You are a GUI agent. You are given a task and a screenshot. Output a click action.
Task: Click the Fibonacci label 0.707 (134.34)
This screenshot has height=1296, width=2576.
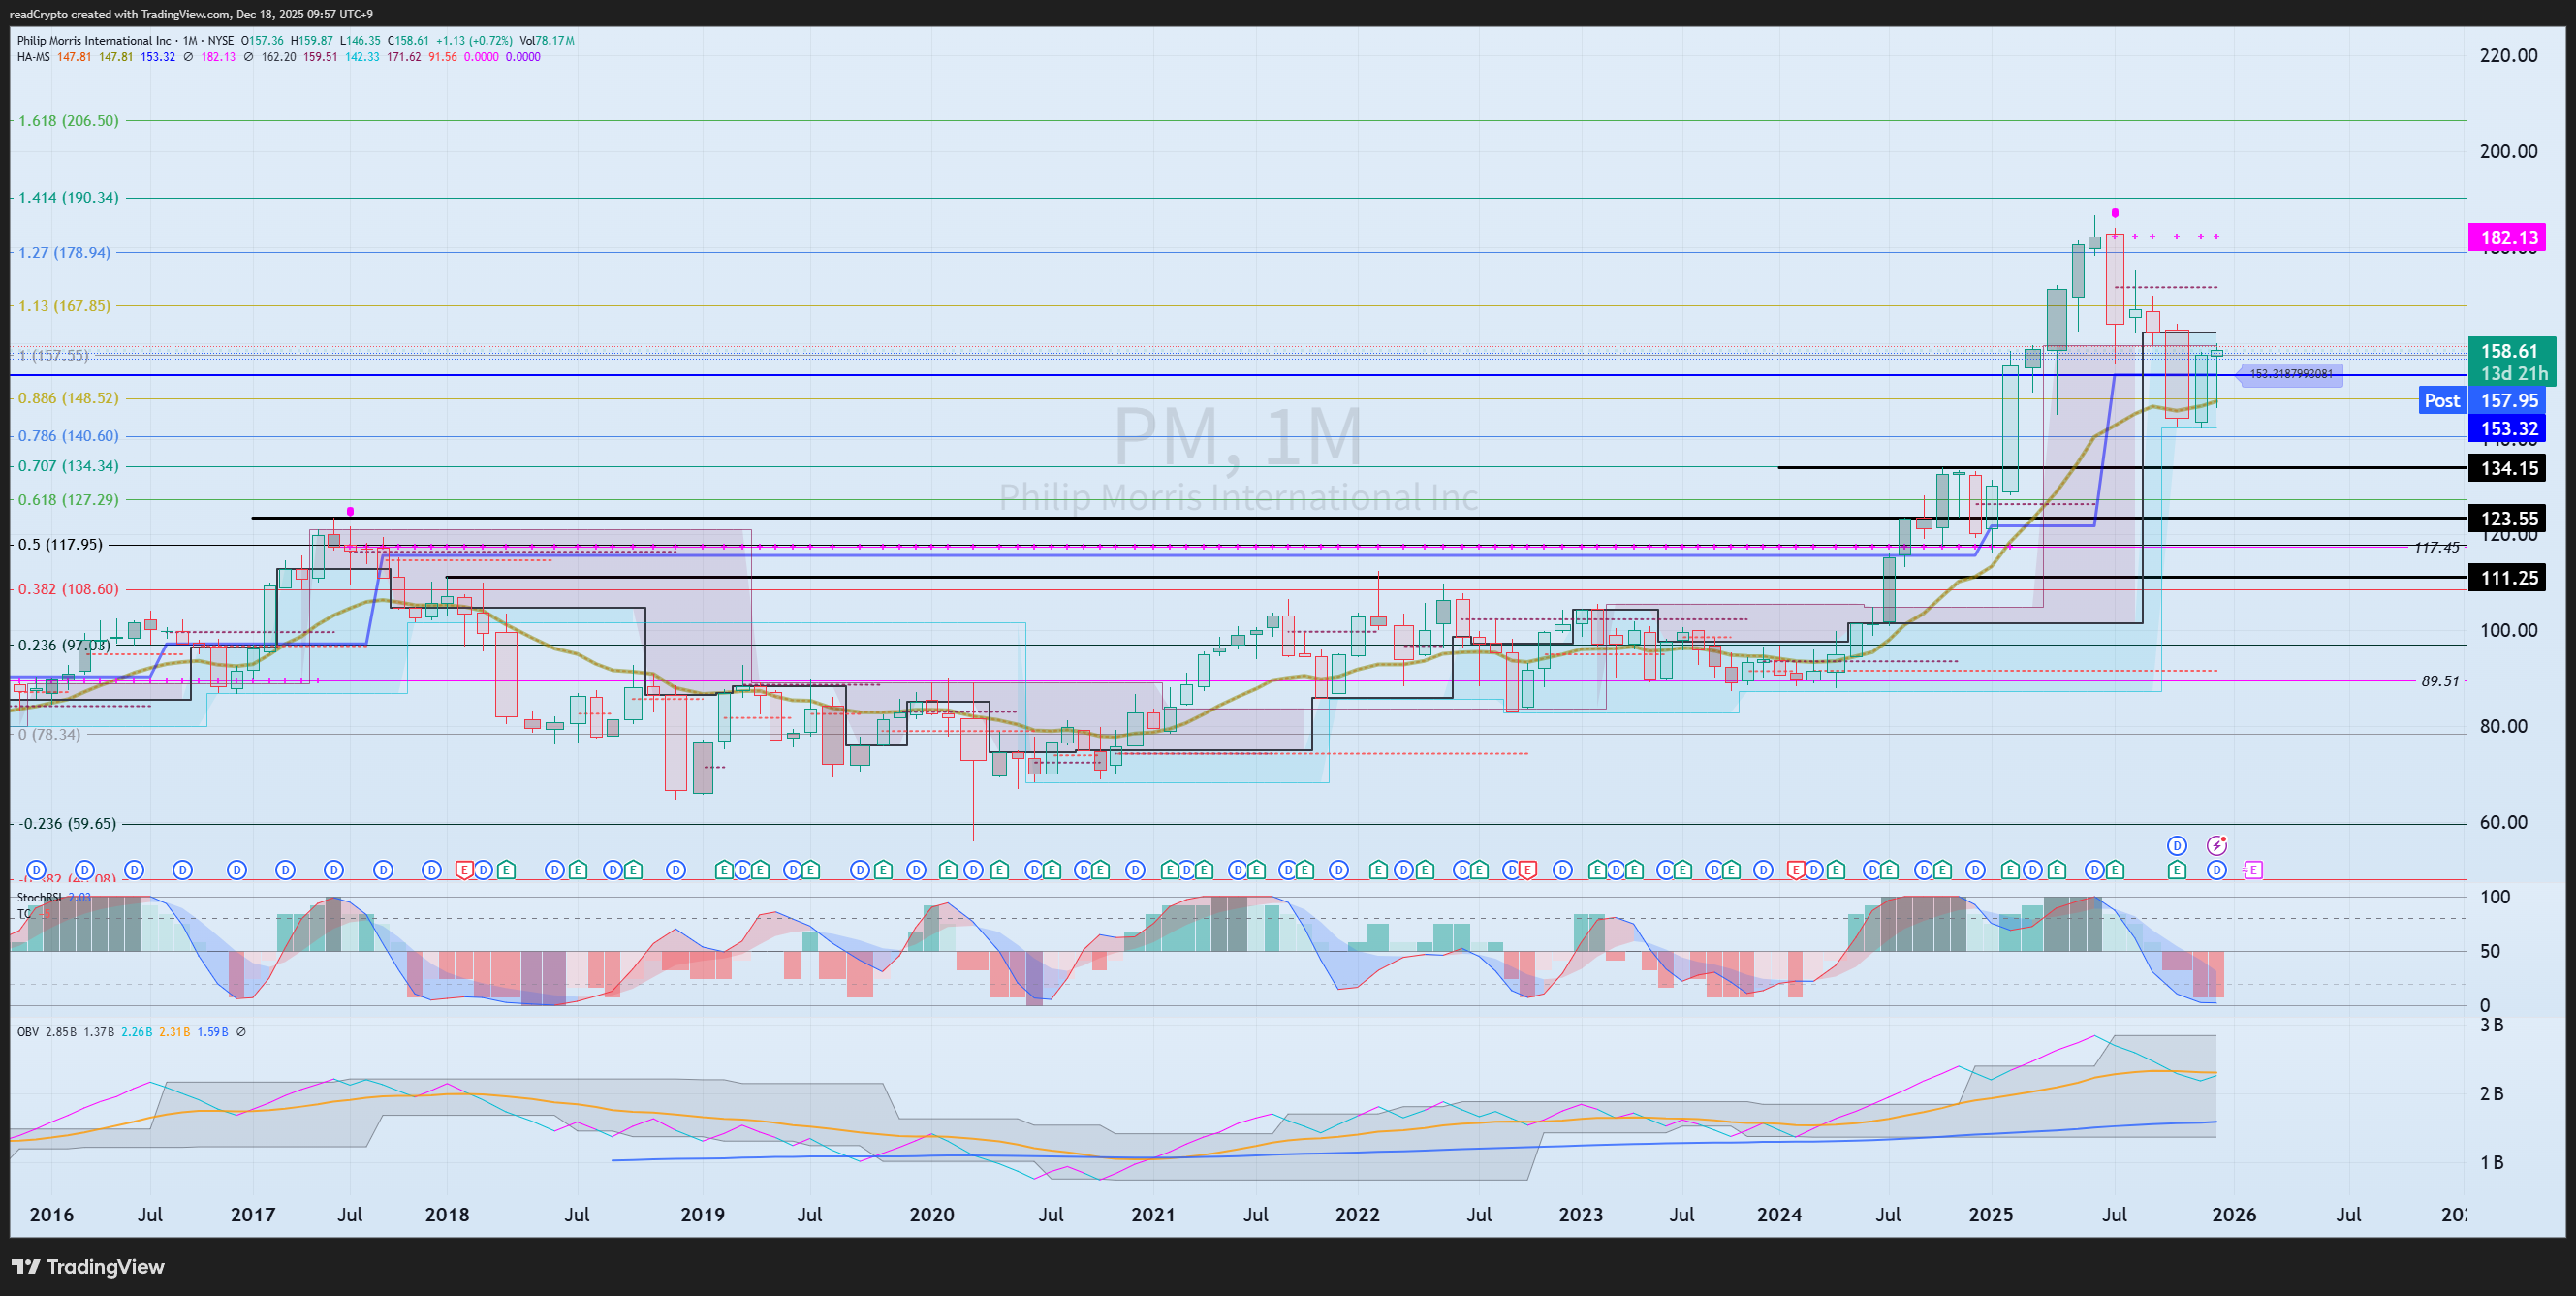[x=69, y=465]
